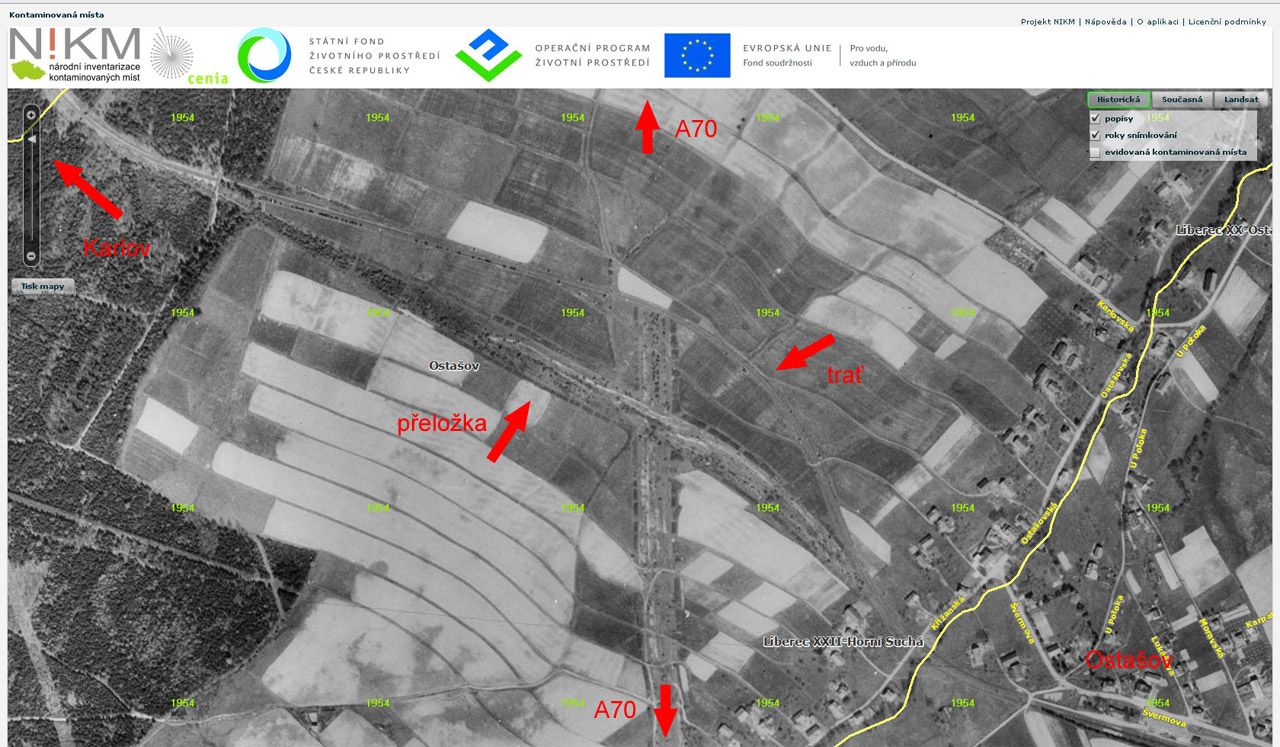Viewport: 1280px width, 747px height.
Task: Open the Licenční podmínky link
Action: pos(1227,21)
